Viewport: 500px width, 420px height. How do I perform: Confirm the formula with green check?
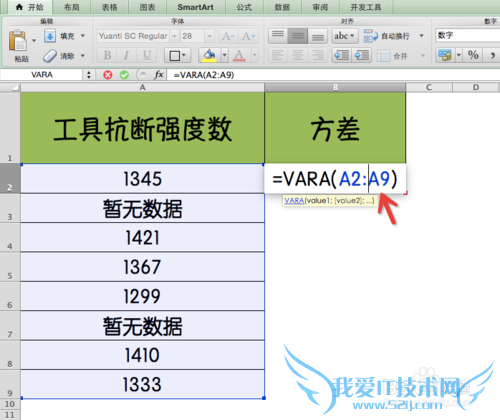point(124,75)
